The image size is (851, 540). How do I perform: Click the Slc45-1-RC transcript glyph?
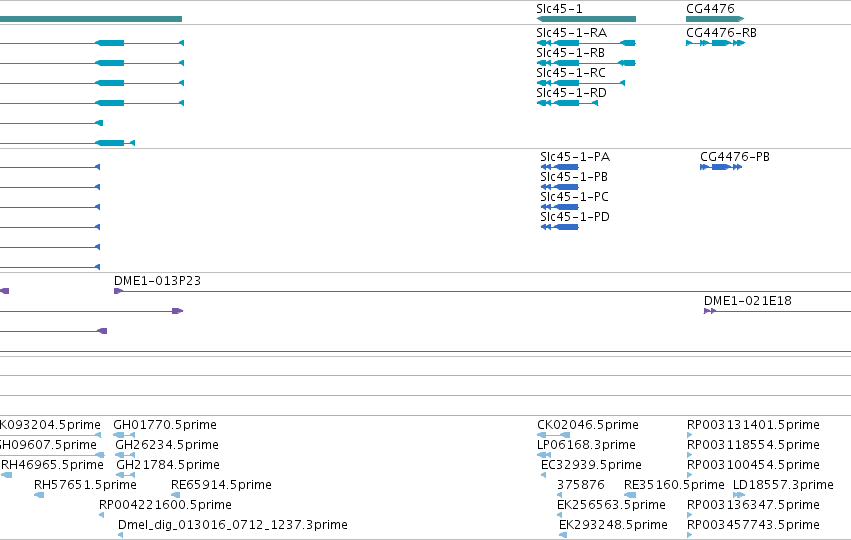click(581, 83)
